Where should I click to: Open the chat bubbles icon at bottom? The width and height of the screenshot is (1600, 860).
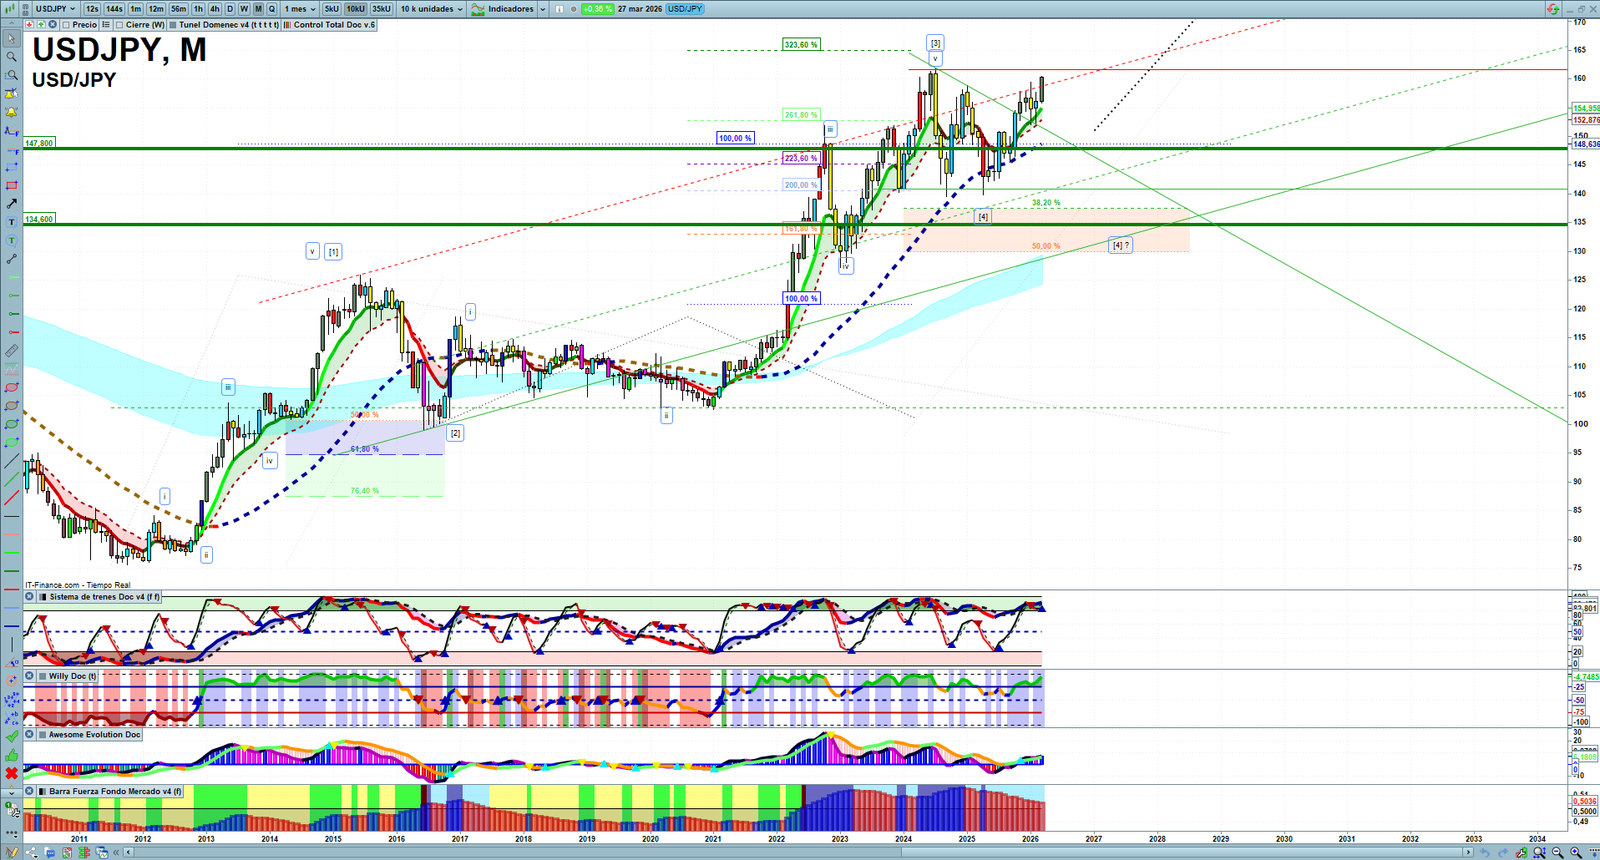(49, 853)
